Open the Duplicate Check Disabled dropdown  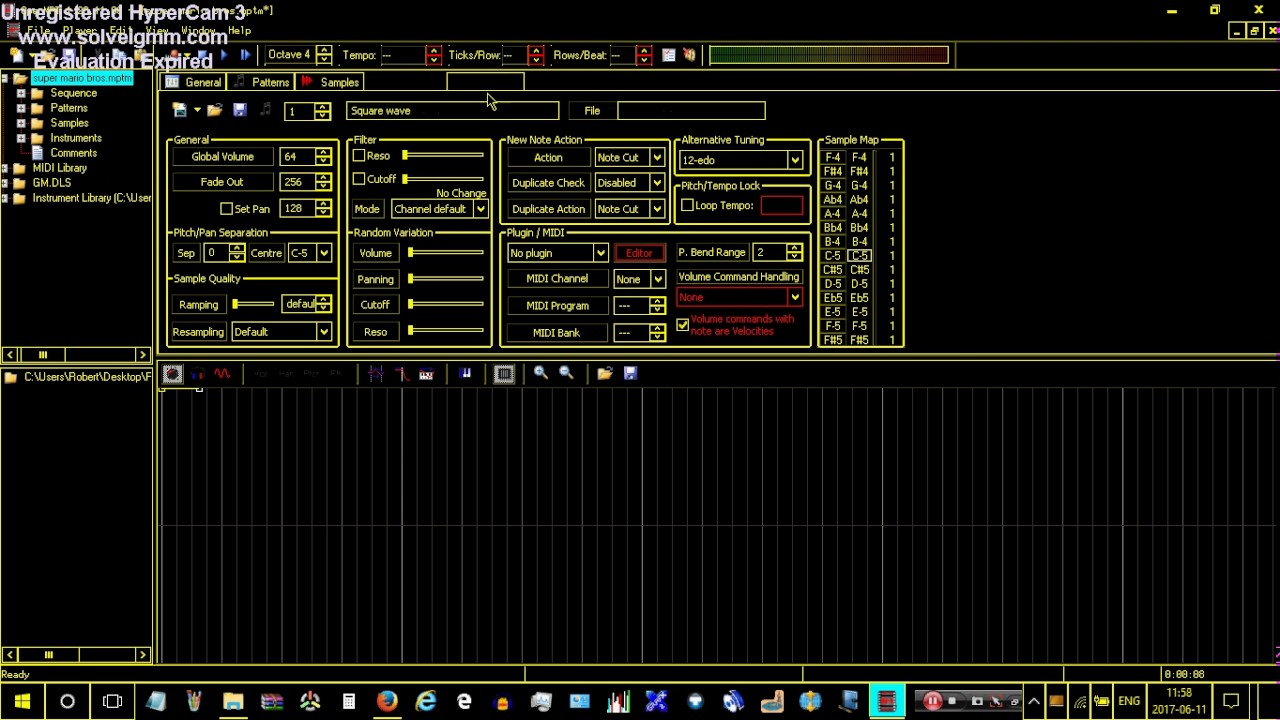click(629, 183)
